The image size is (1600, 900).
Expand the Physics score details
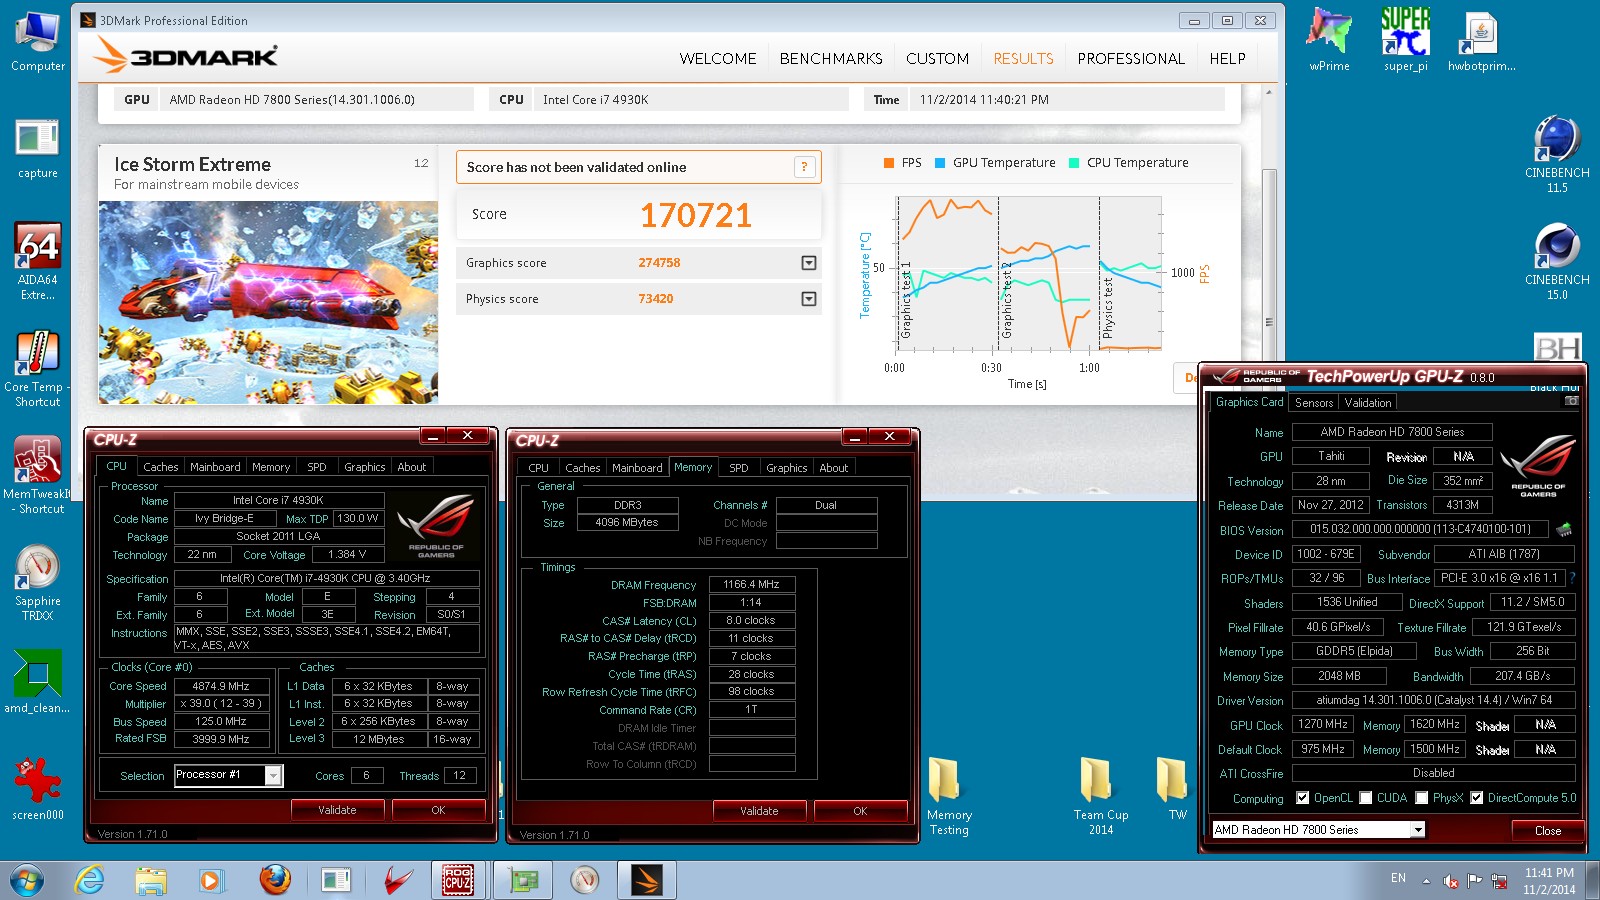809,299
